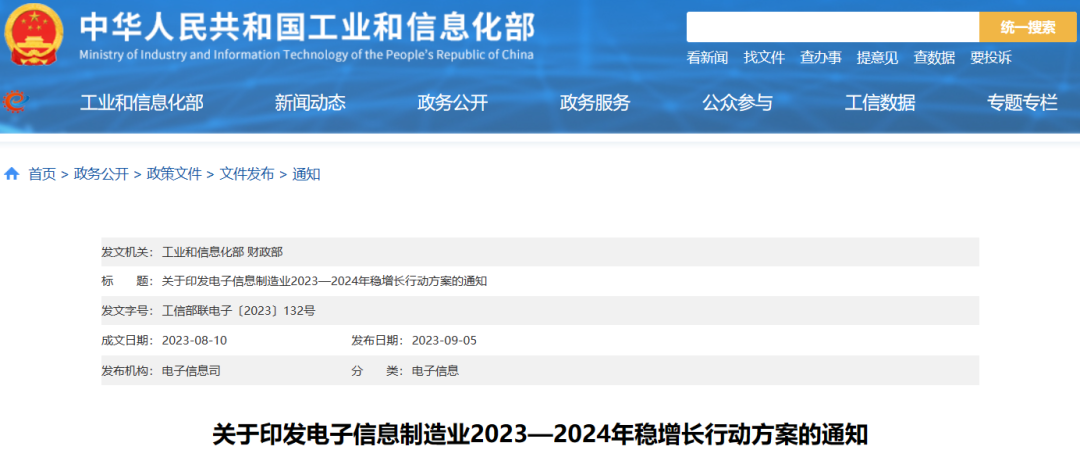
Task: Open the 工业和信息化部 navigation menu
Action: 142,103
